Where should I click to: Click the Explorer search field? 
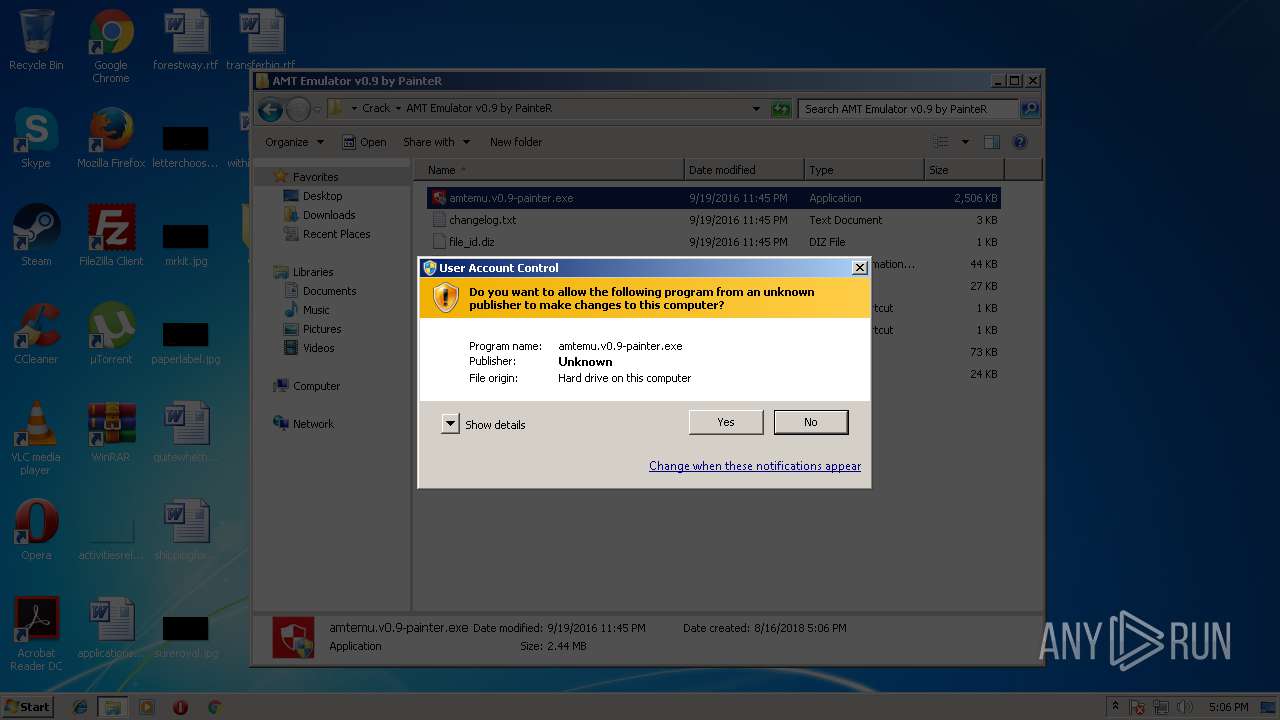[x=908, y=109]
